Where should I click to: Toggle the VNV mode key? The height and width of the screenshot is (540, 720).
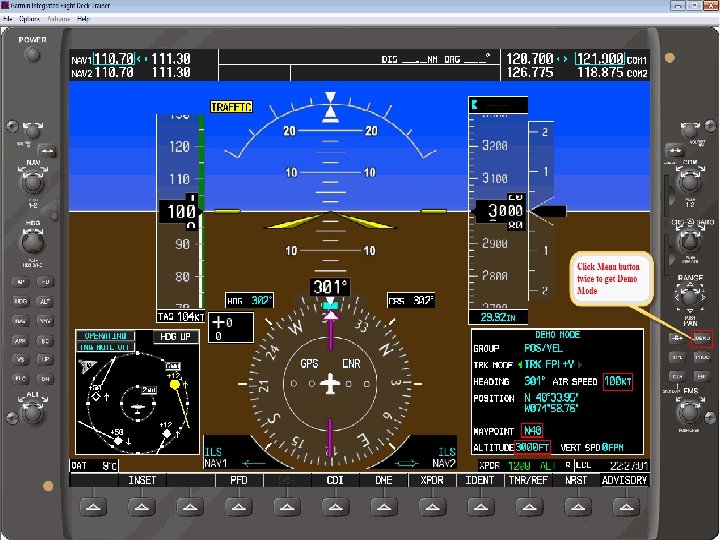45,321
